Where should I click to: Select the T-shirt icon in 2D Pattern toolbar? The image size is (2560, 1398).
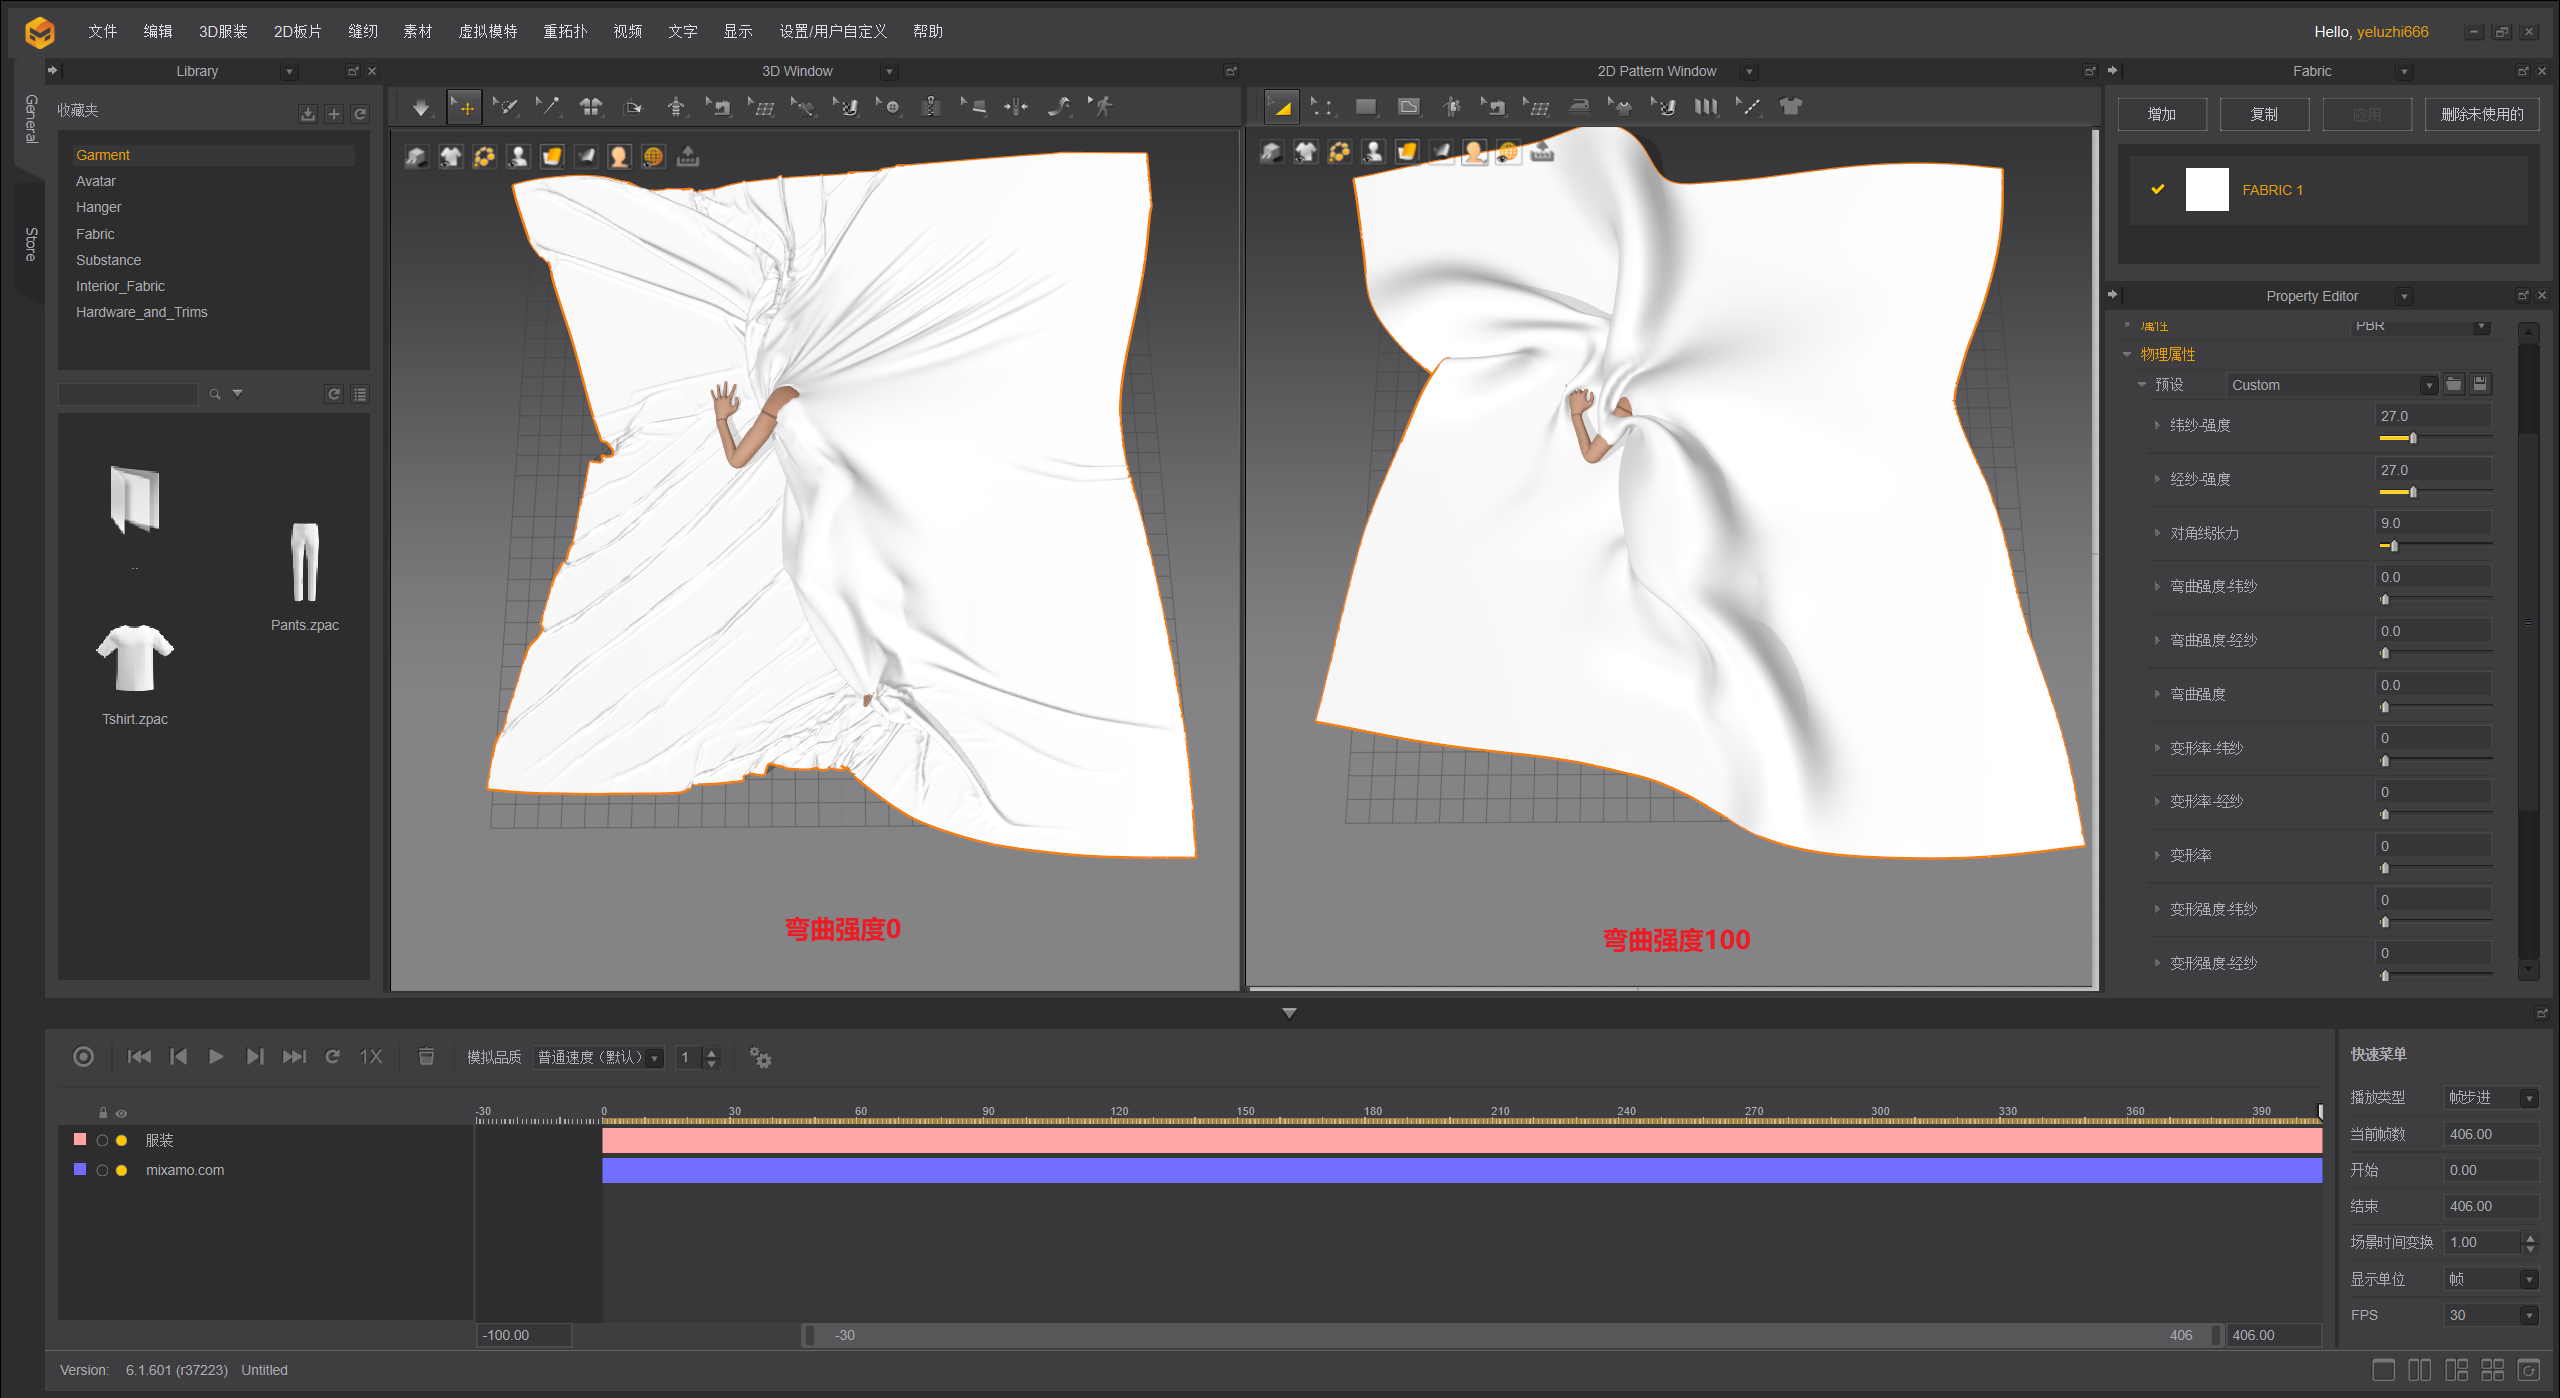click(1790, 107)
